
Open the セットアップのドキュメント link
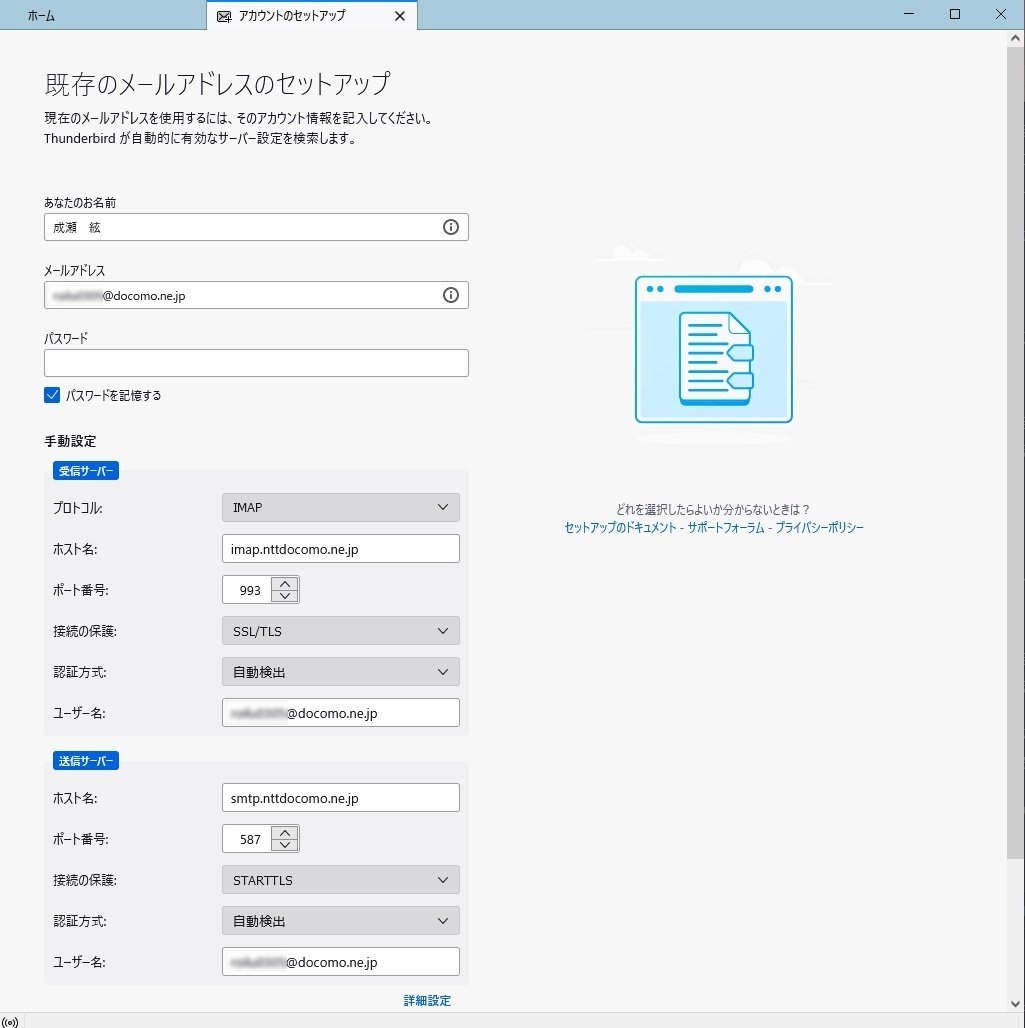(620, 527)
